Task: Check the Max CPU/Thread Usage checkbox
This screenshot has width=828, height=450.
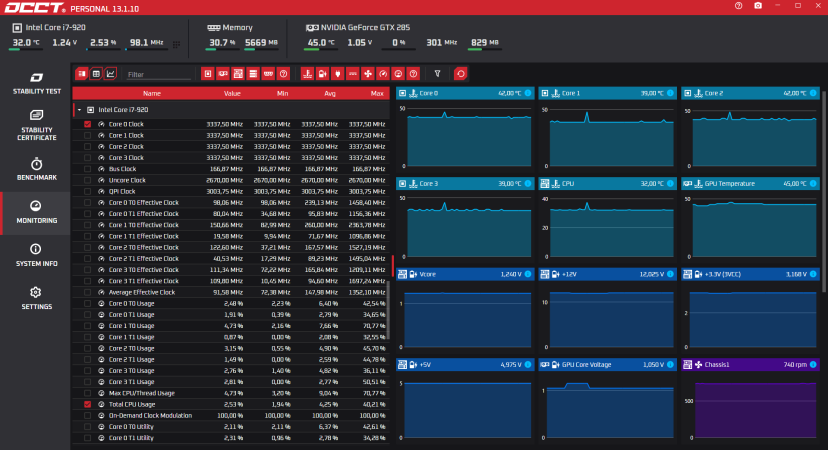Action: (x=88, y=393)
